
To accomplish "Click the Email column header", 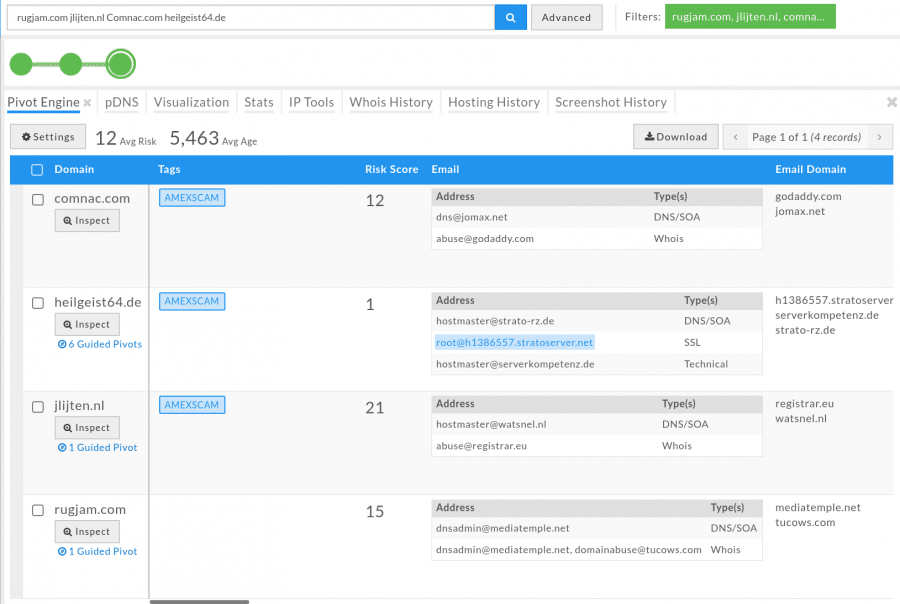I will pos(445,169).
